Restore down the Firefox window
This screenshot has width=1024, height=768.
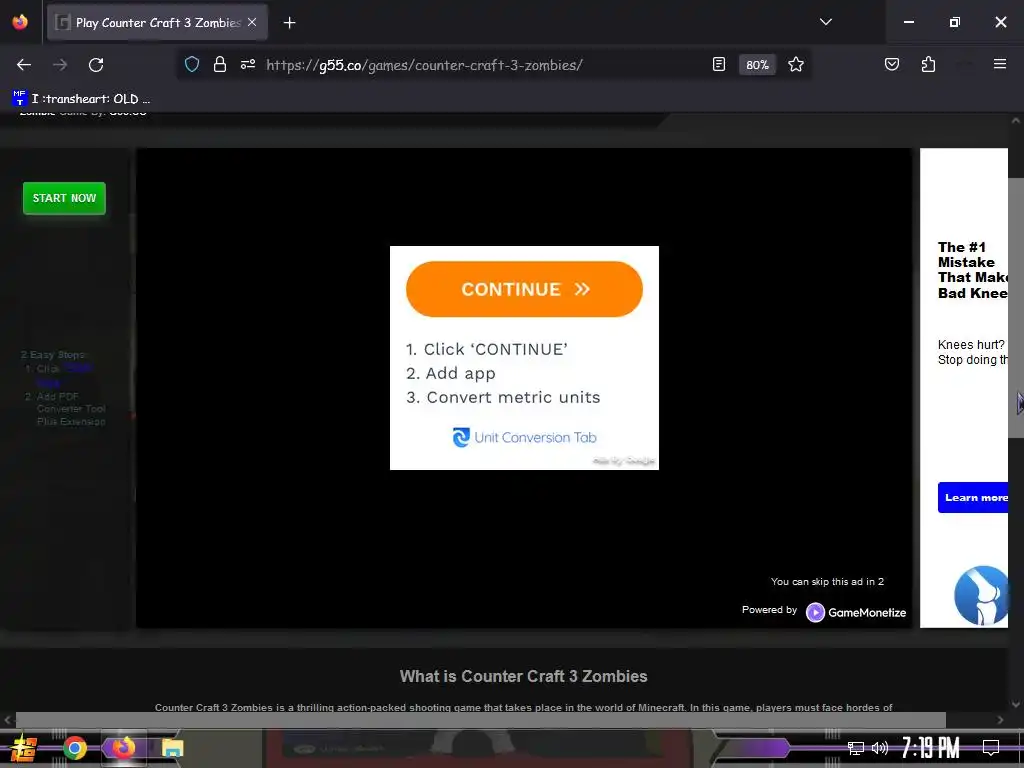(x=954, y=22)
